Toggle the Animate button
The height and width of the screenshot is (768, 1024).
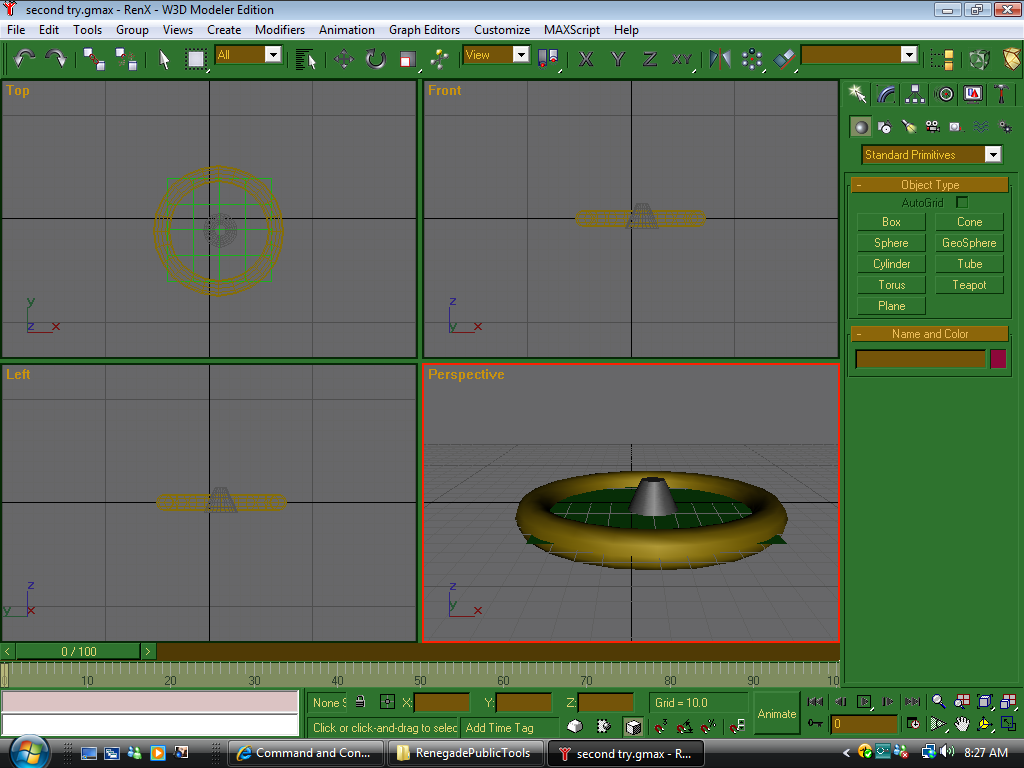pyautogui.click(x=777, y=713)
